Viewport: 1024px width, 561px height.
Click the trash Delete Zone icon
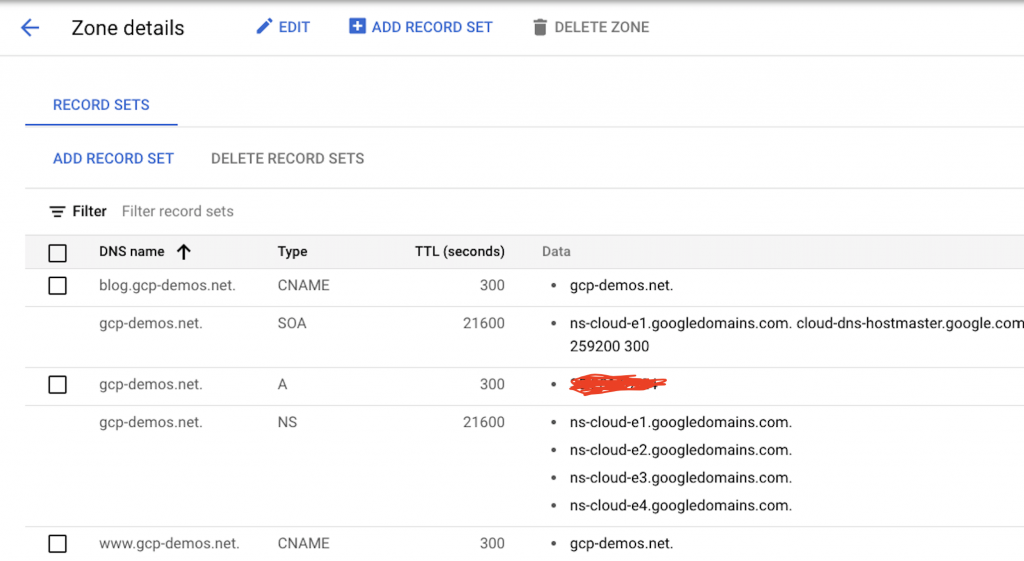pos(540,27)
